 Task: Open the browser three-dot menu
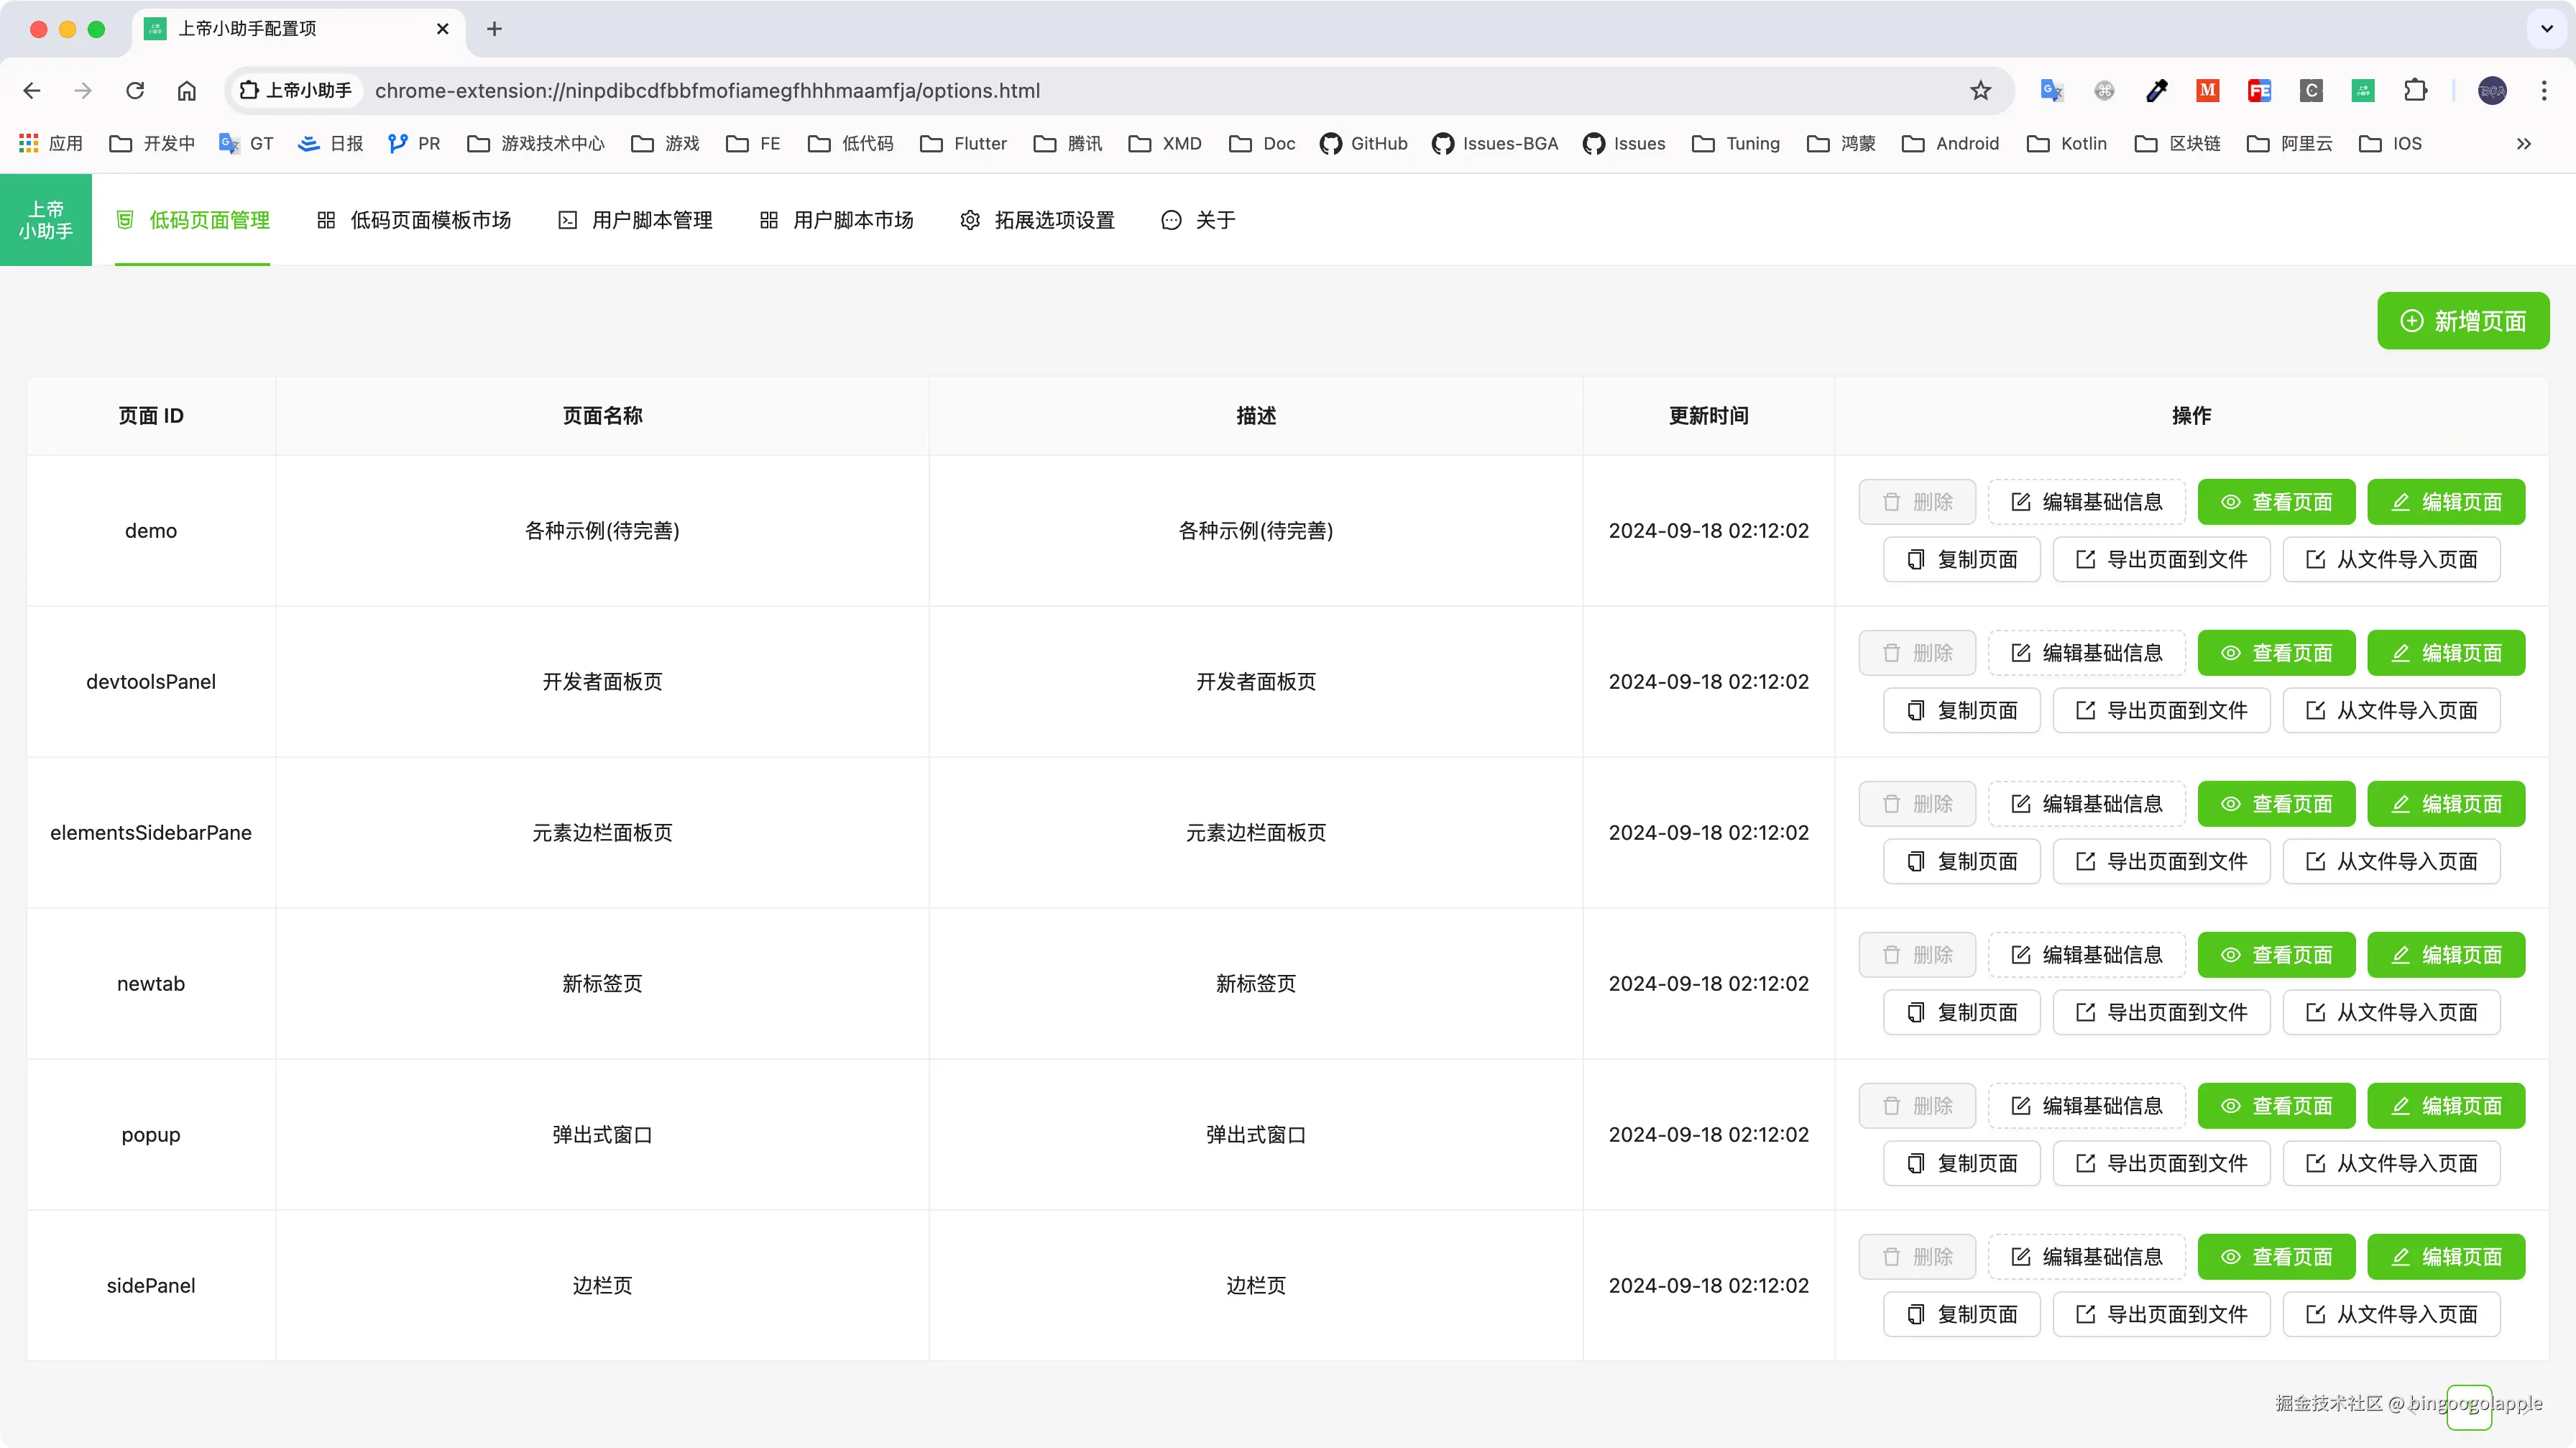pyautogui.click(x=2545, y=90)
